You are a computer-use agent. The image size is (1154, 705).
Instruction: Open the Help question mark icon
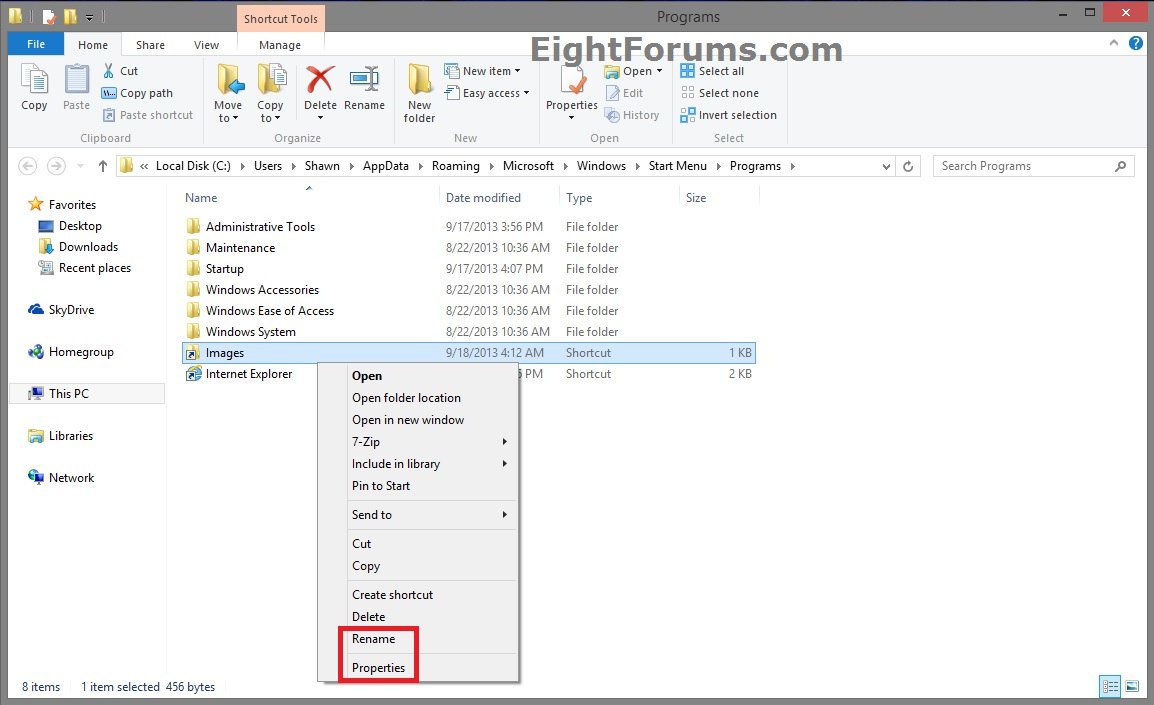tap(1136, 44)
